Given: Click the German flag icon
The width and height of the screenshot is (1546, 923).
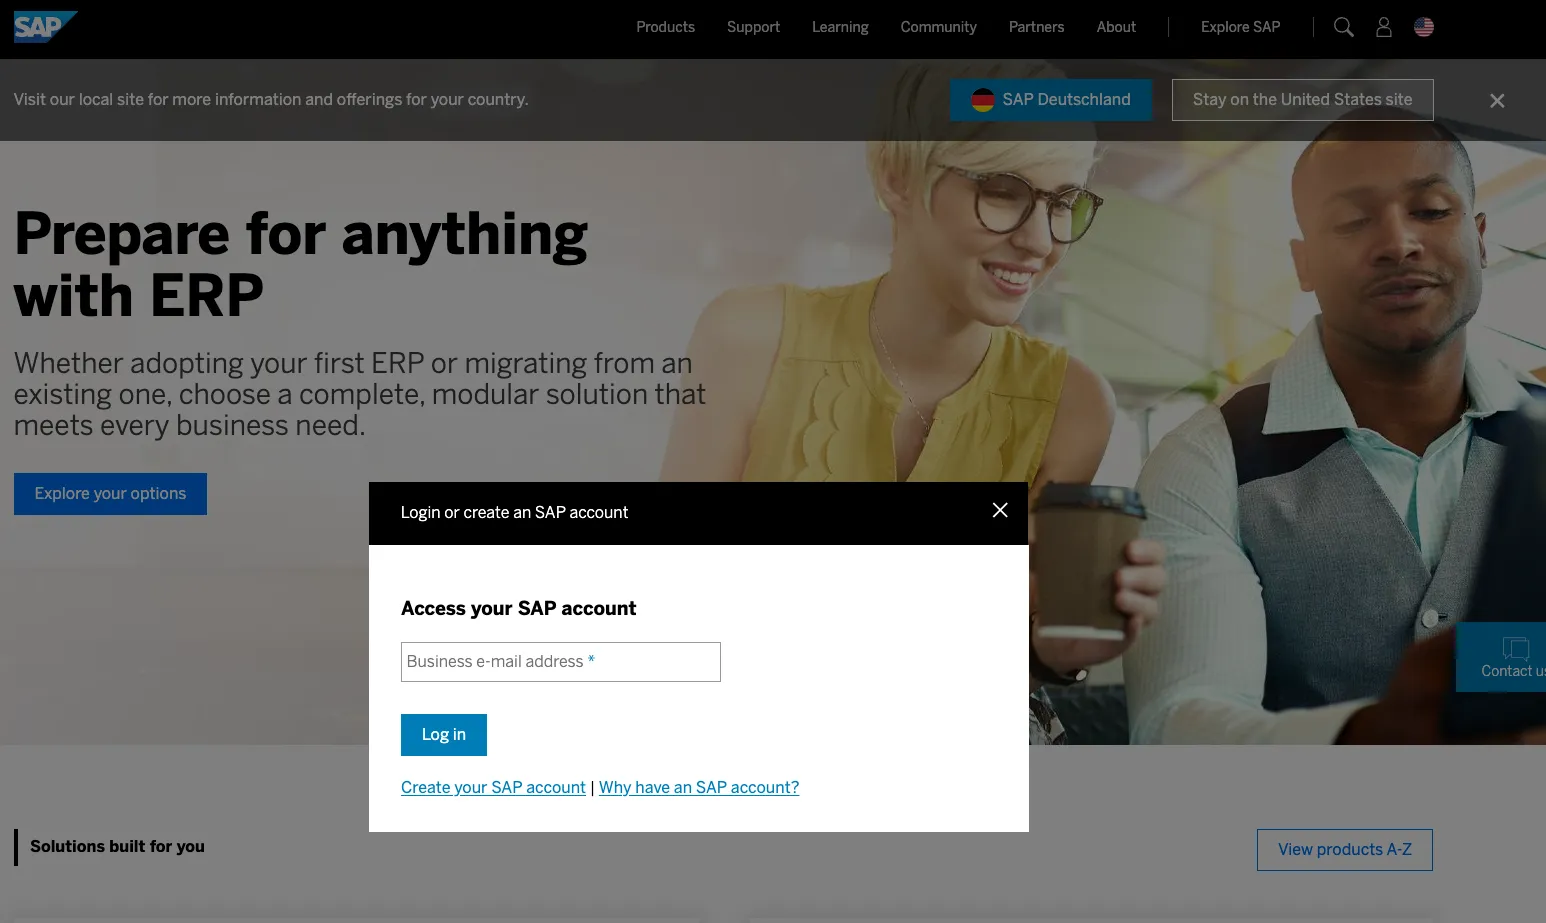Looking at the screenshot, I should point(983,100).
